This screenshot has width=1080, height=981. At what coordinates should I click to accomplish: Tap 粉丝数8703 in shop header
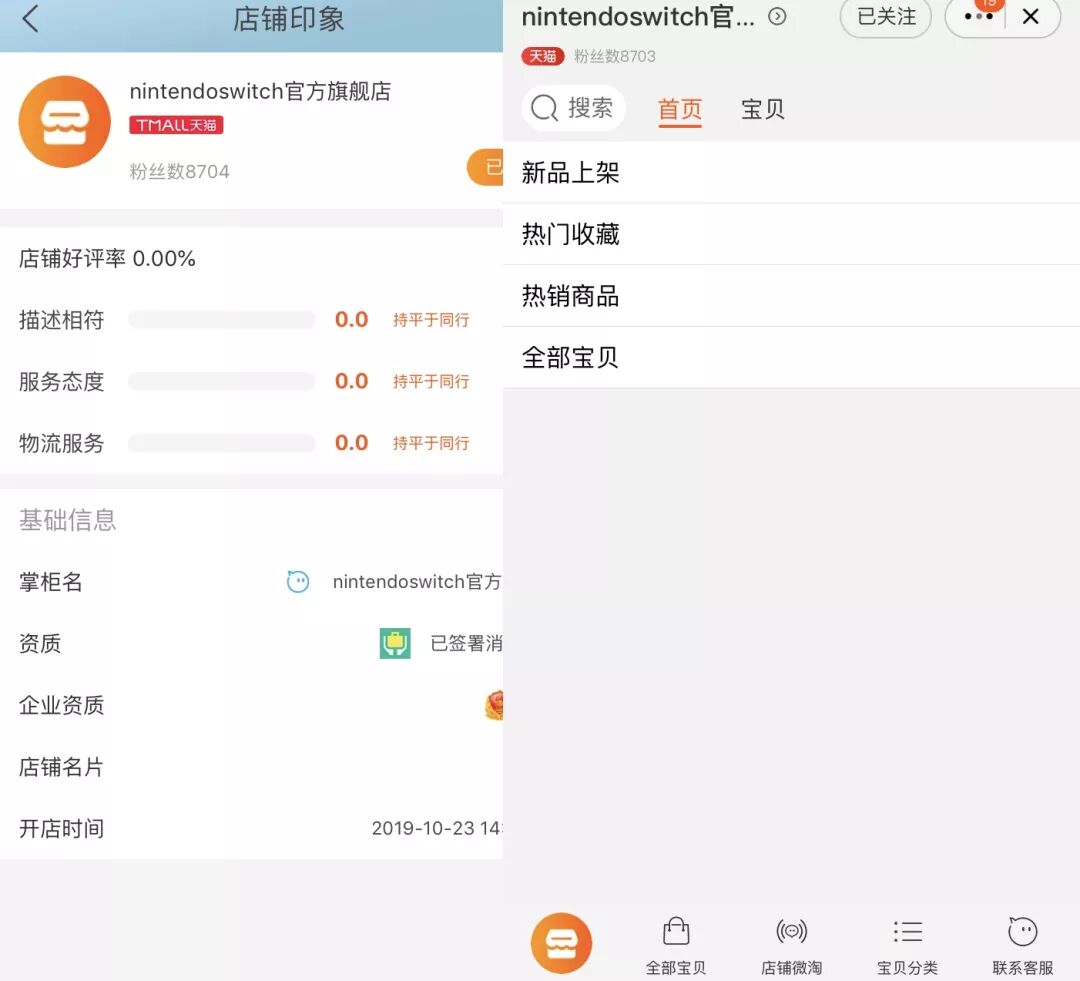614,56
